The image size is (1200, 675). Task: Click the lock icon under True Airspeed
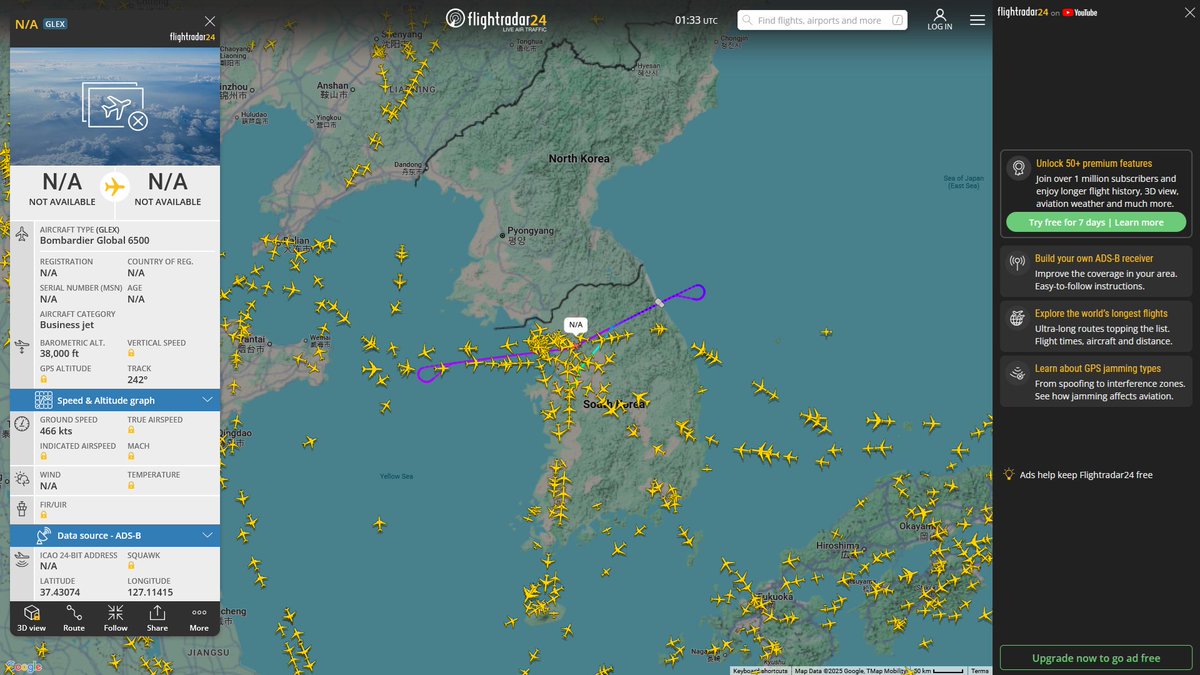[x=131, y=431]
